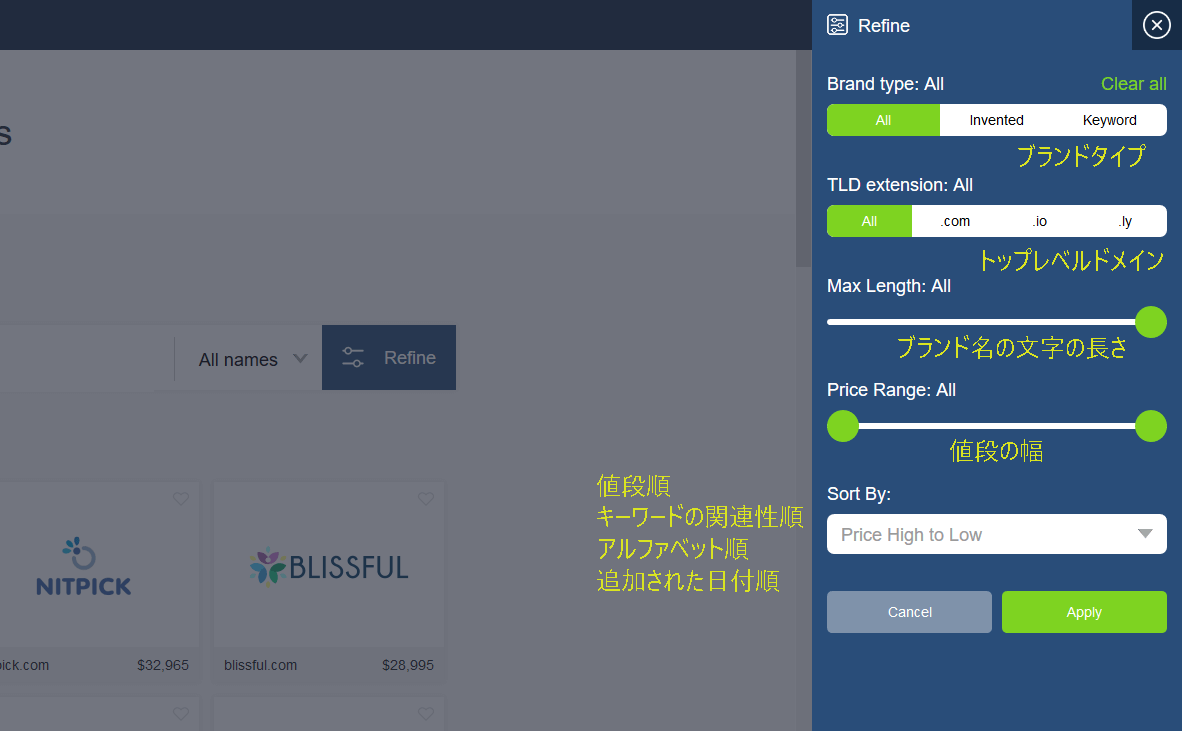Favorite the Nitpick listing heart icon
The image size is (1182, 731).
click(x=181, y=499)
